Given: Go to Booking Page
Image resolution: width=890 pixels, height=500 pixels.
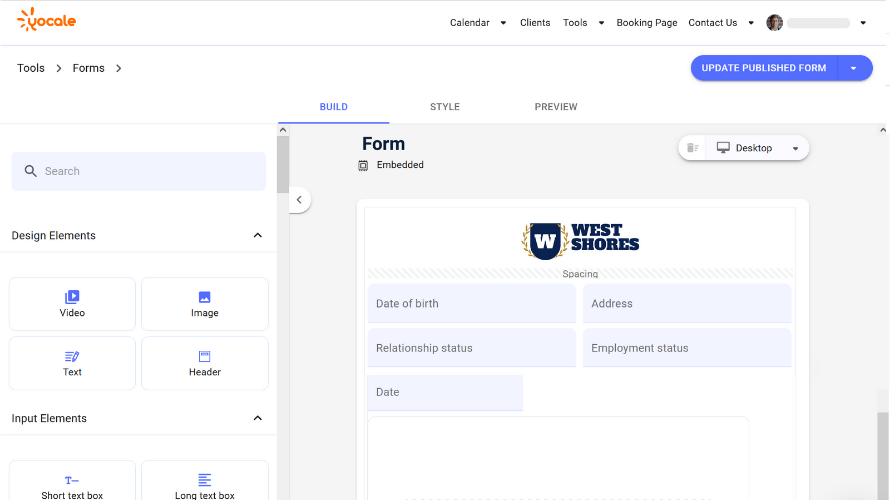Looking at the screenshot, I should [646, 23].
